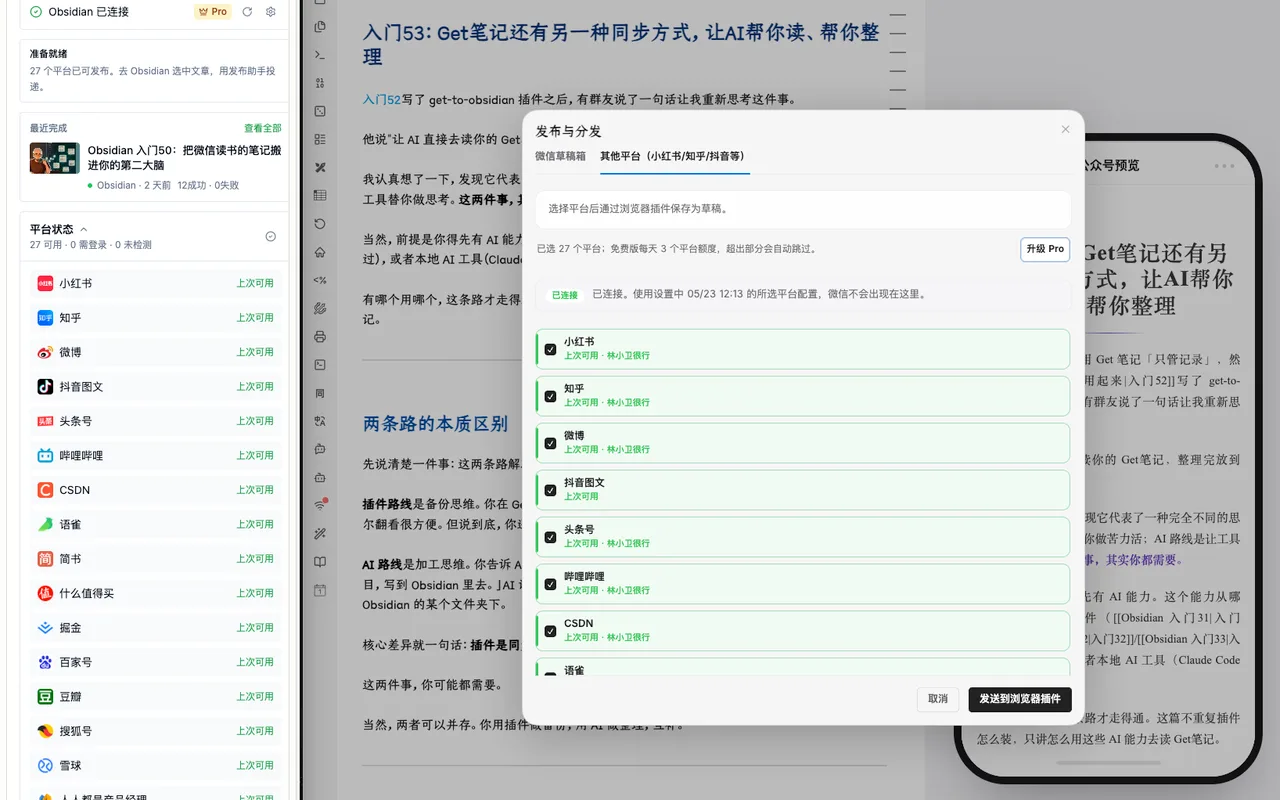Click the 哔哩哔哩 icon in the platform list
Image resolution: width=1280 pixels, height=800 pixels.
[45, 455]
